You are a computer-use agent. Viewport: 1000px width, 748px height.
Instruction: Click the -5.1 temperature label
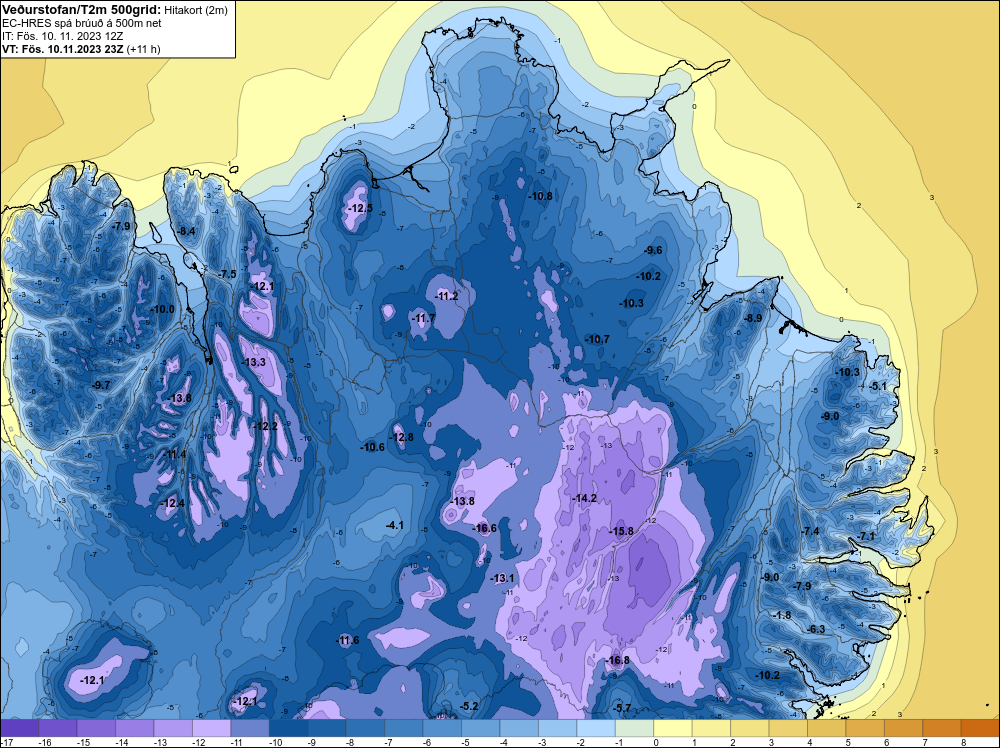878,386
